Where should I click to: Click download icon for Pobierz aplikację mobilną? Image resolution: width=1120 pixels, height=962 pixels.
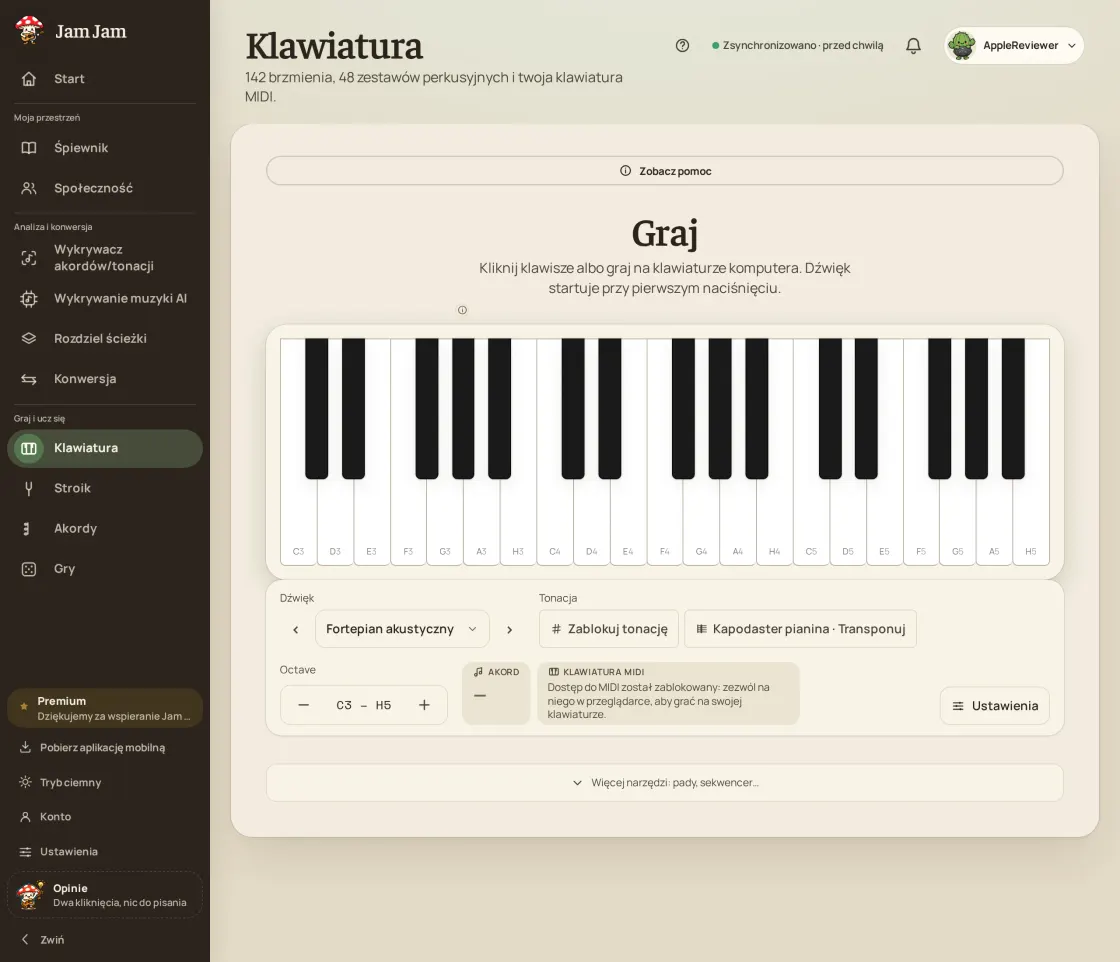tap(25, 747)
